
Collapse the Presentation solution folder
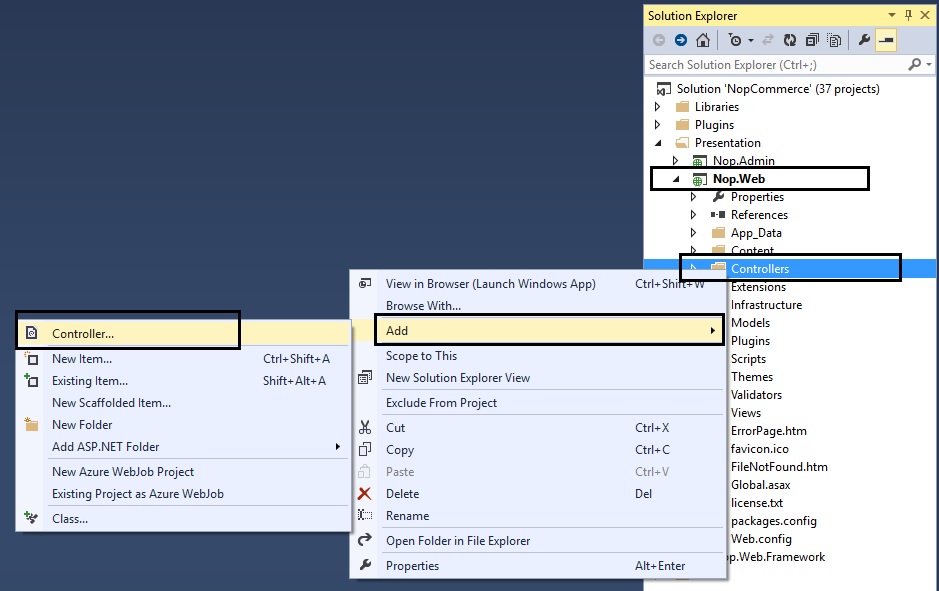658,143
